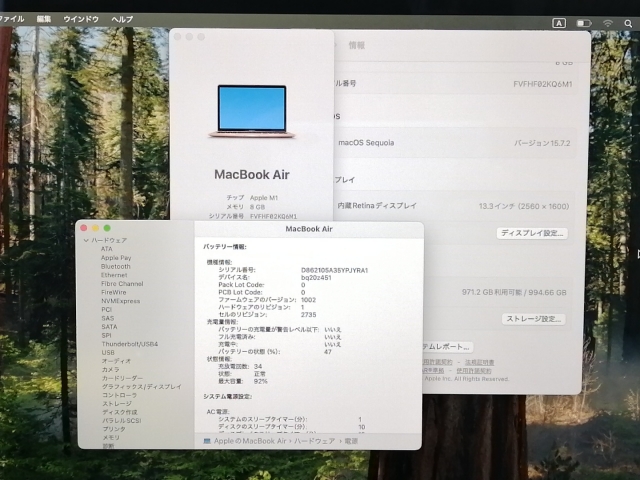This screenshot has height=480, width=640.
Task: Click the チップ Apple M1 line
Action: 252,198
